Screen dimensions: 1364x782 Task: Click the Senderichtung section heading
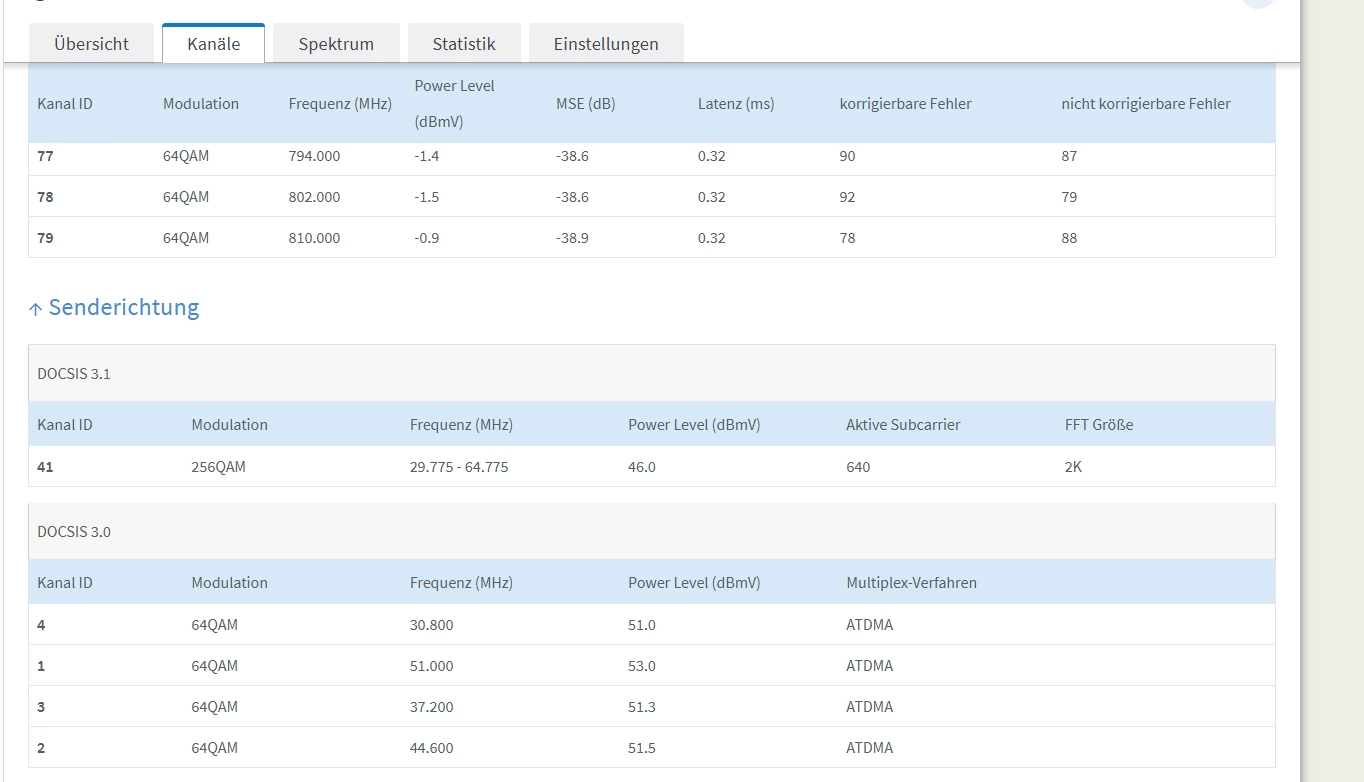click(x=124, y=307)
